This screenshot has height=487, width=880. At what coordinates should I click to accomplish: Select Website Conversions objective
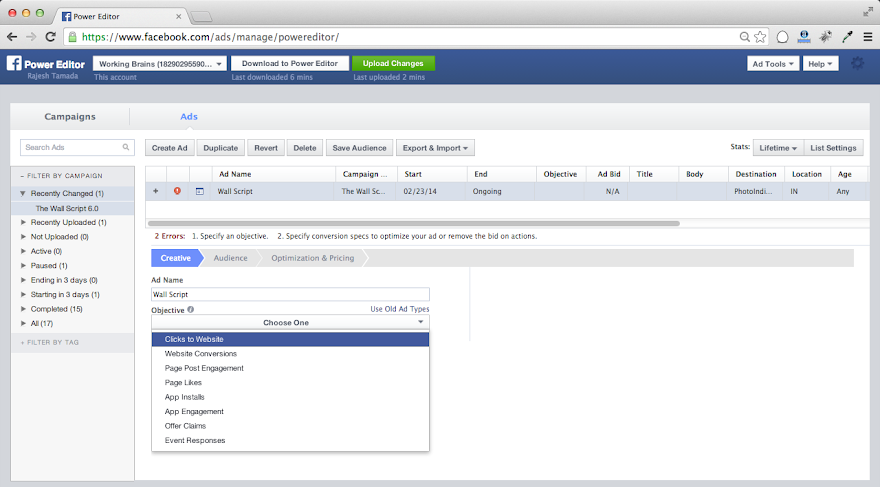point(290,354)
